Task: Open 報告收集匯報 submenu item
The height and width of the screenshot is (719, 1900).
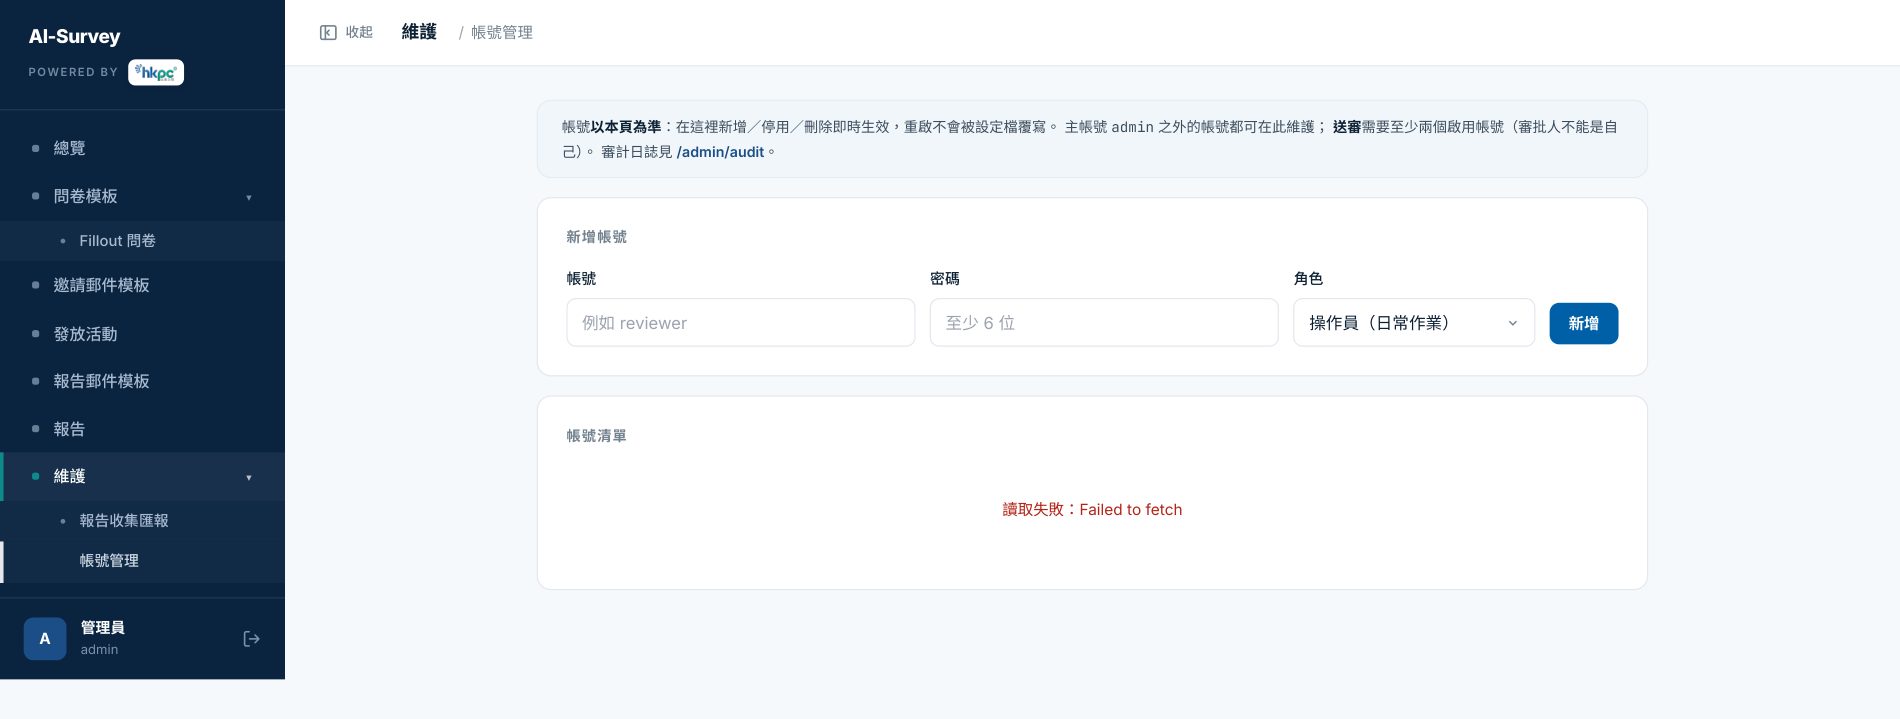Action: pyautogui.click(x=142, y=521)
